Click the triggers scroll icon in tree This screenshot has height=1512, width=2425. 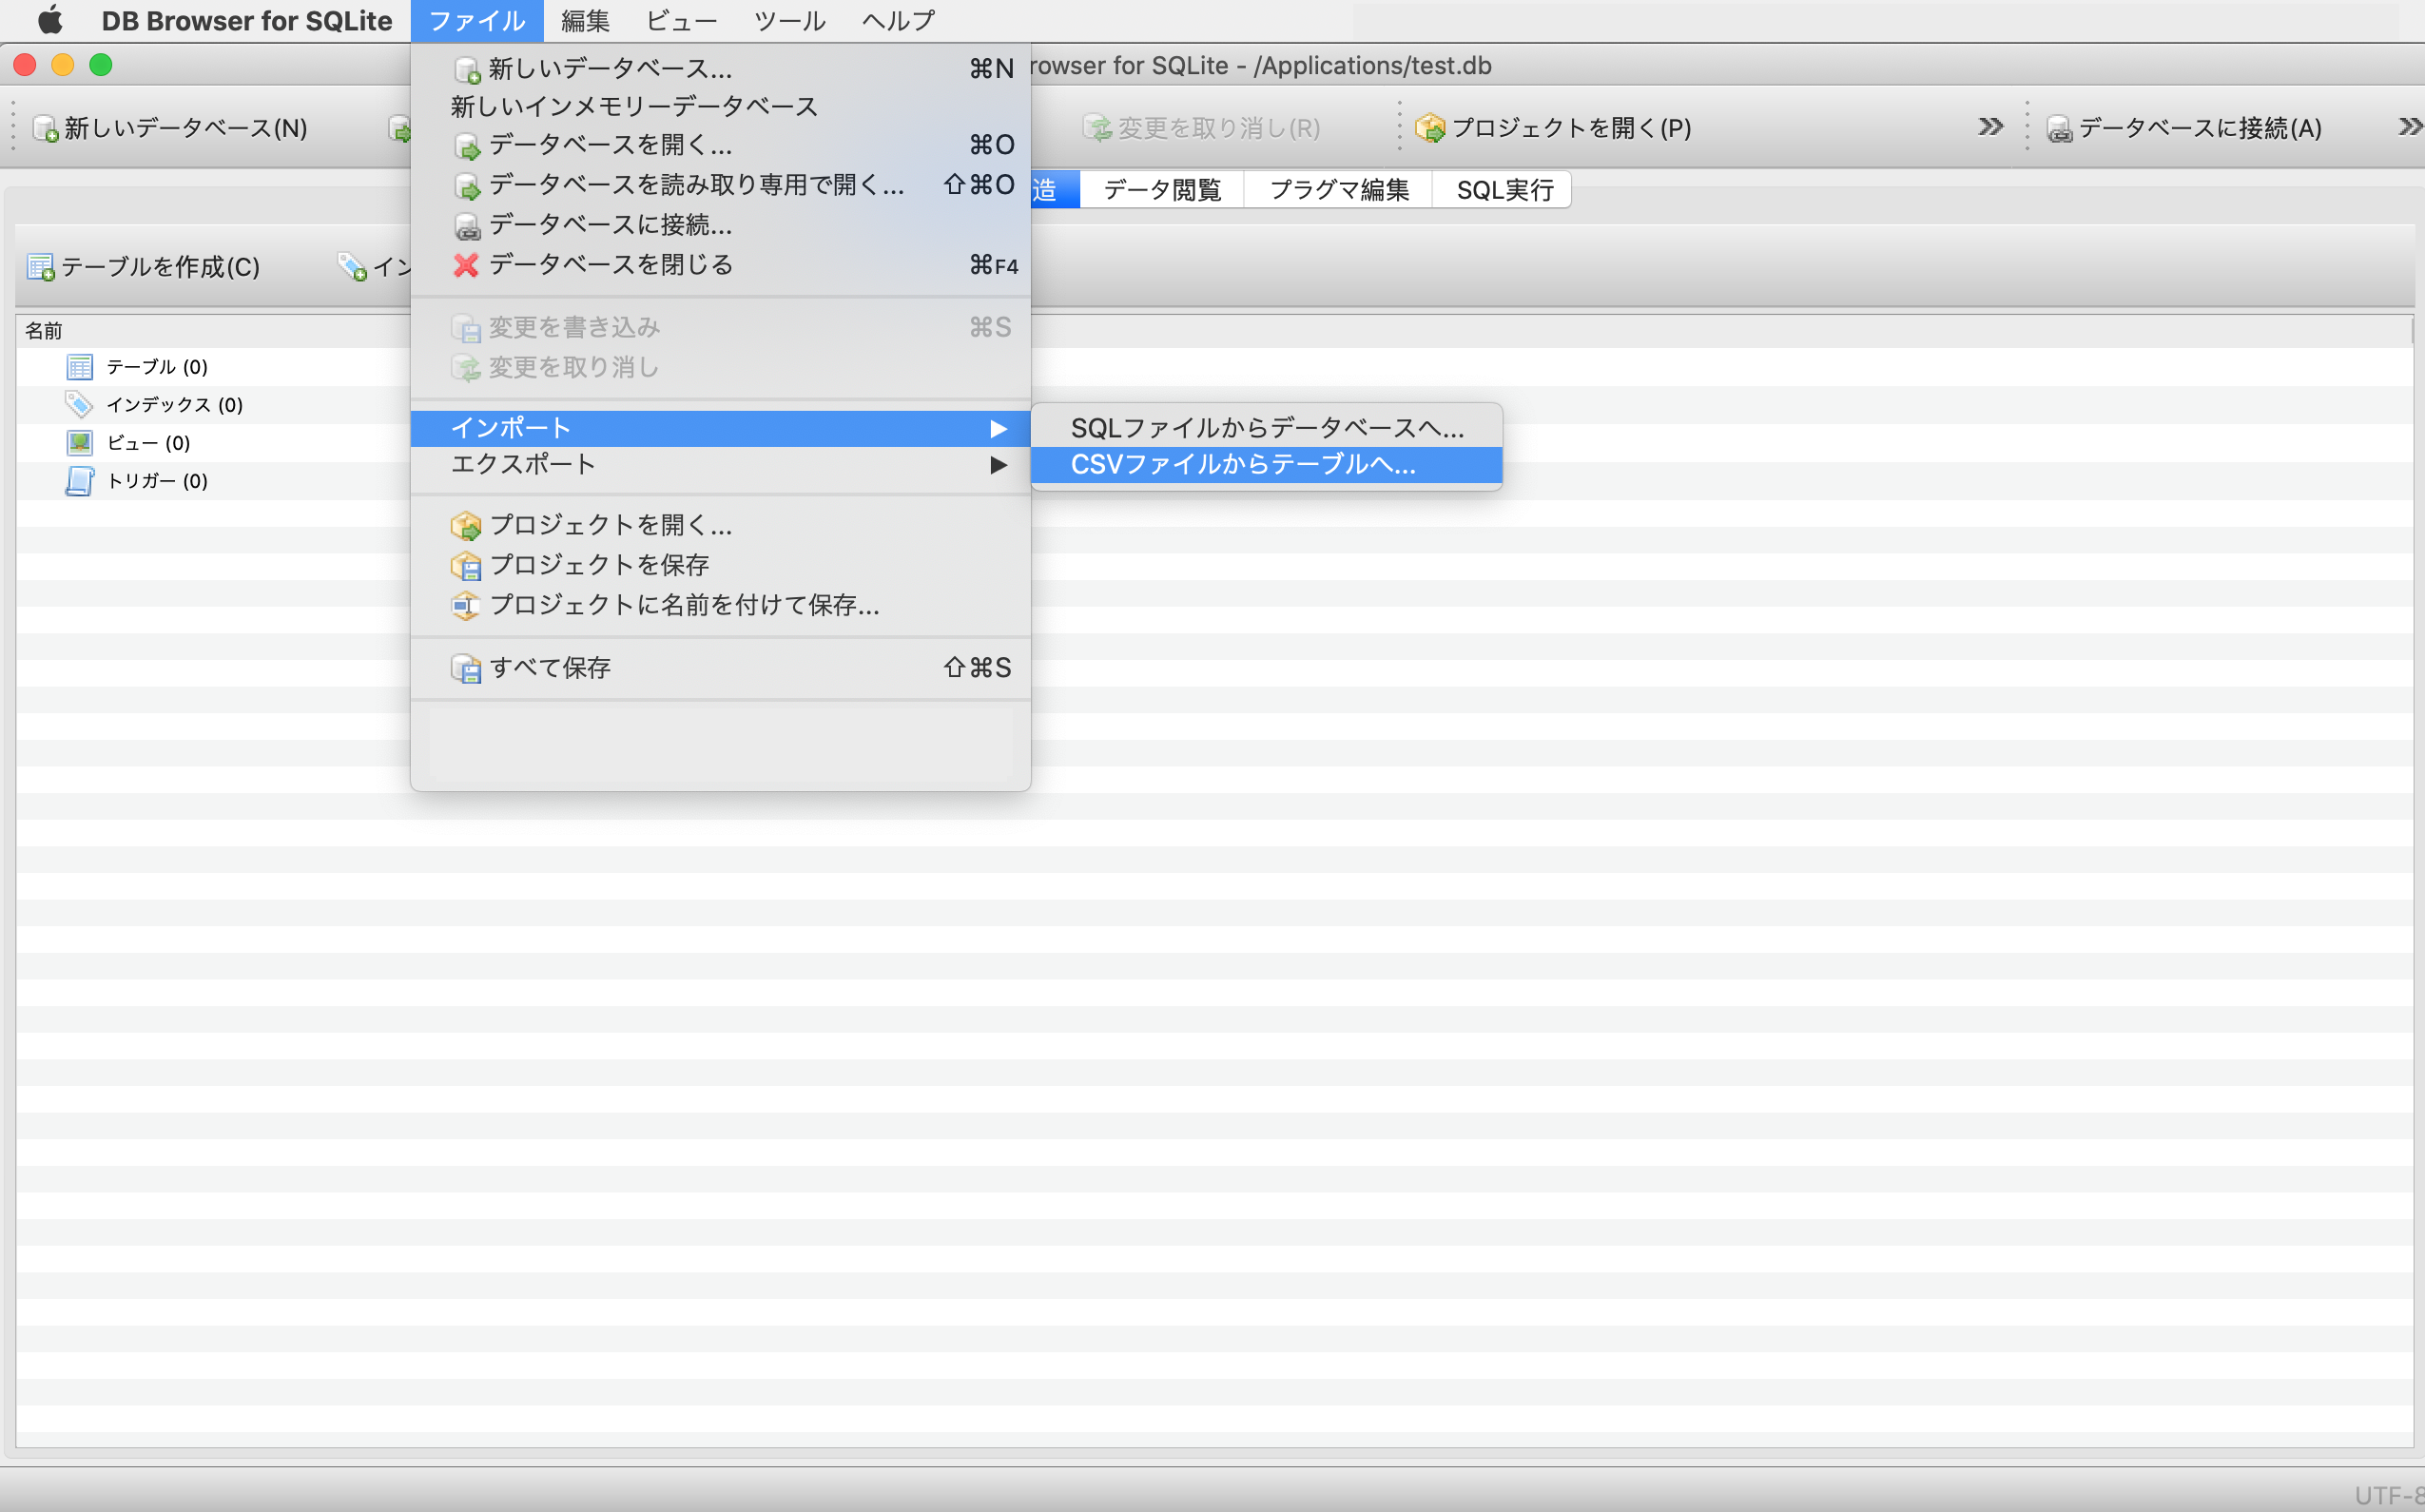79,481
